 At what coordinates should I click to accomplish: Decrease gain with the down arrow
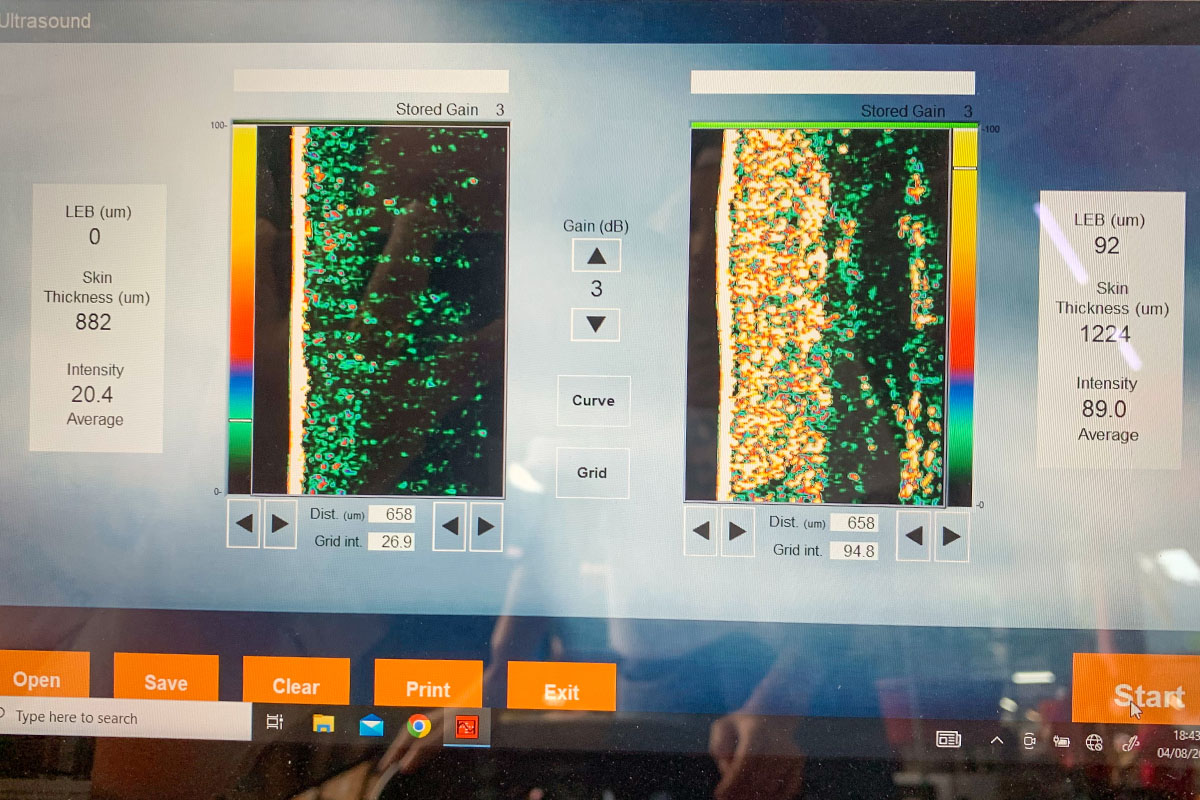pyautogui.click(x=596, y=325)
